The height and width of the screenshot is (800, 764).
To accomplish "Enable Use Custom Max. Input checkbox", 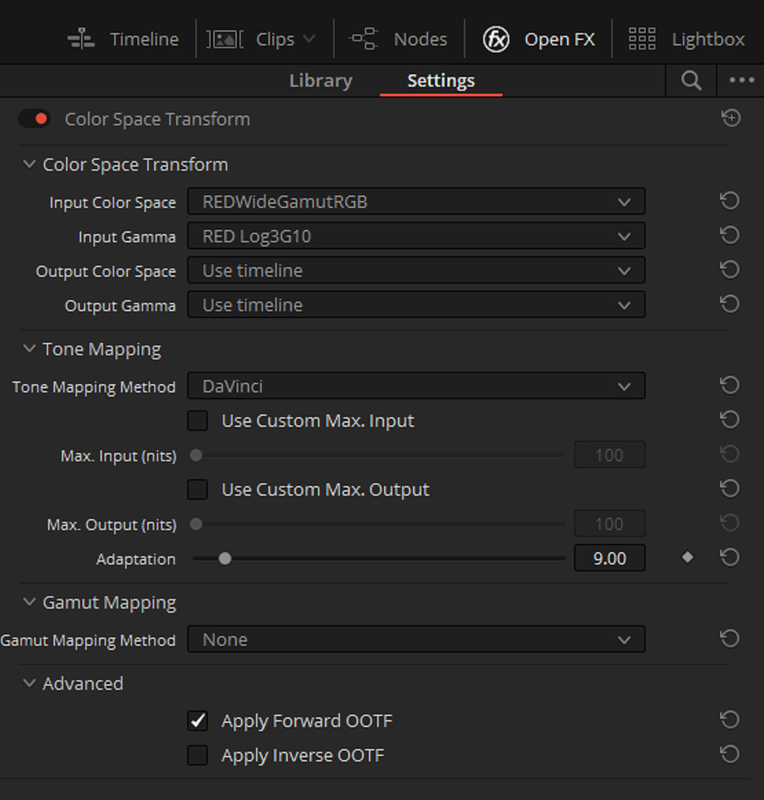I will [198, 421].
